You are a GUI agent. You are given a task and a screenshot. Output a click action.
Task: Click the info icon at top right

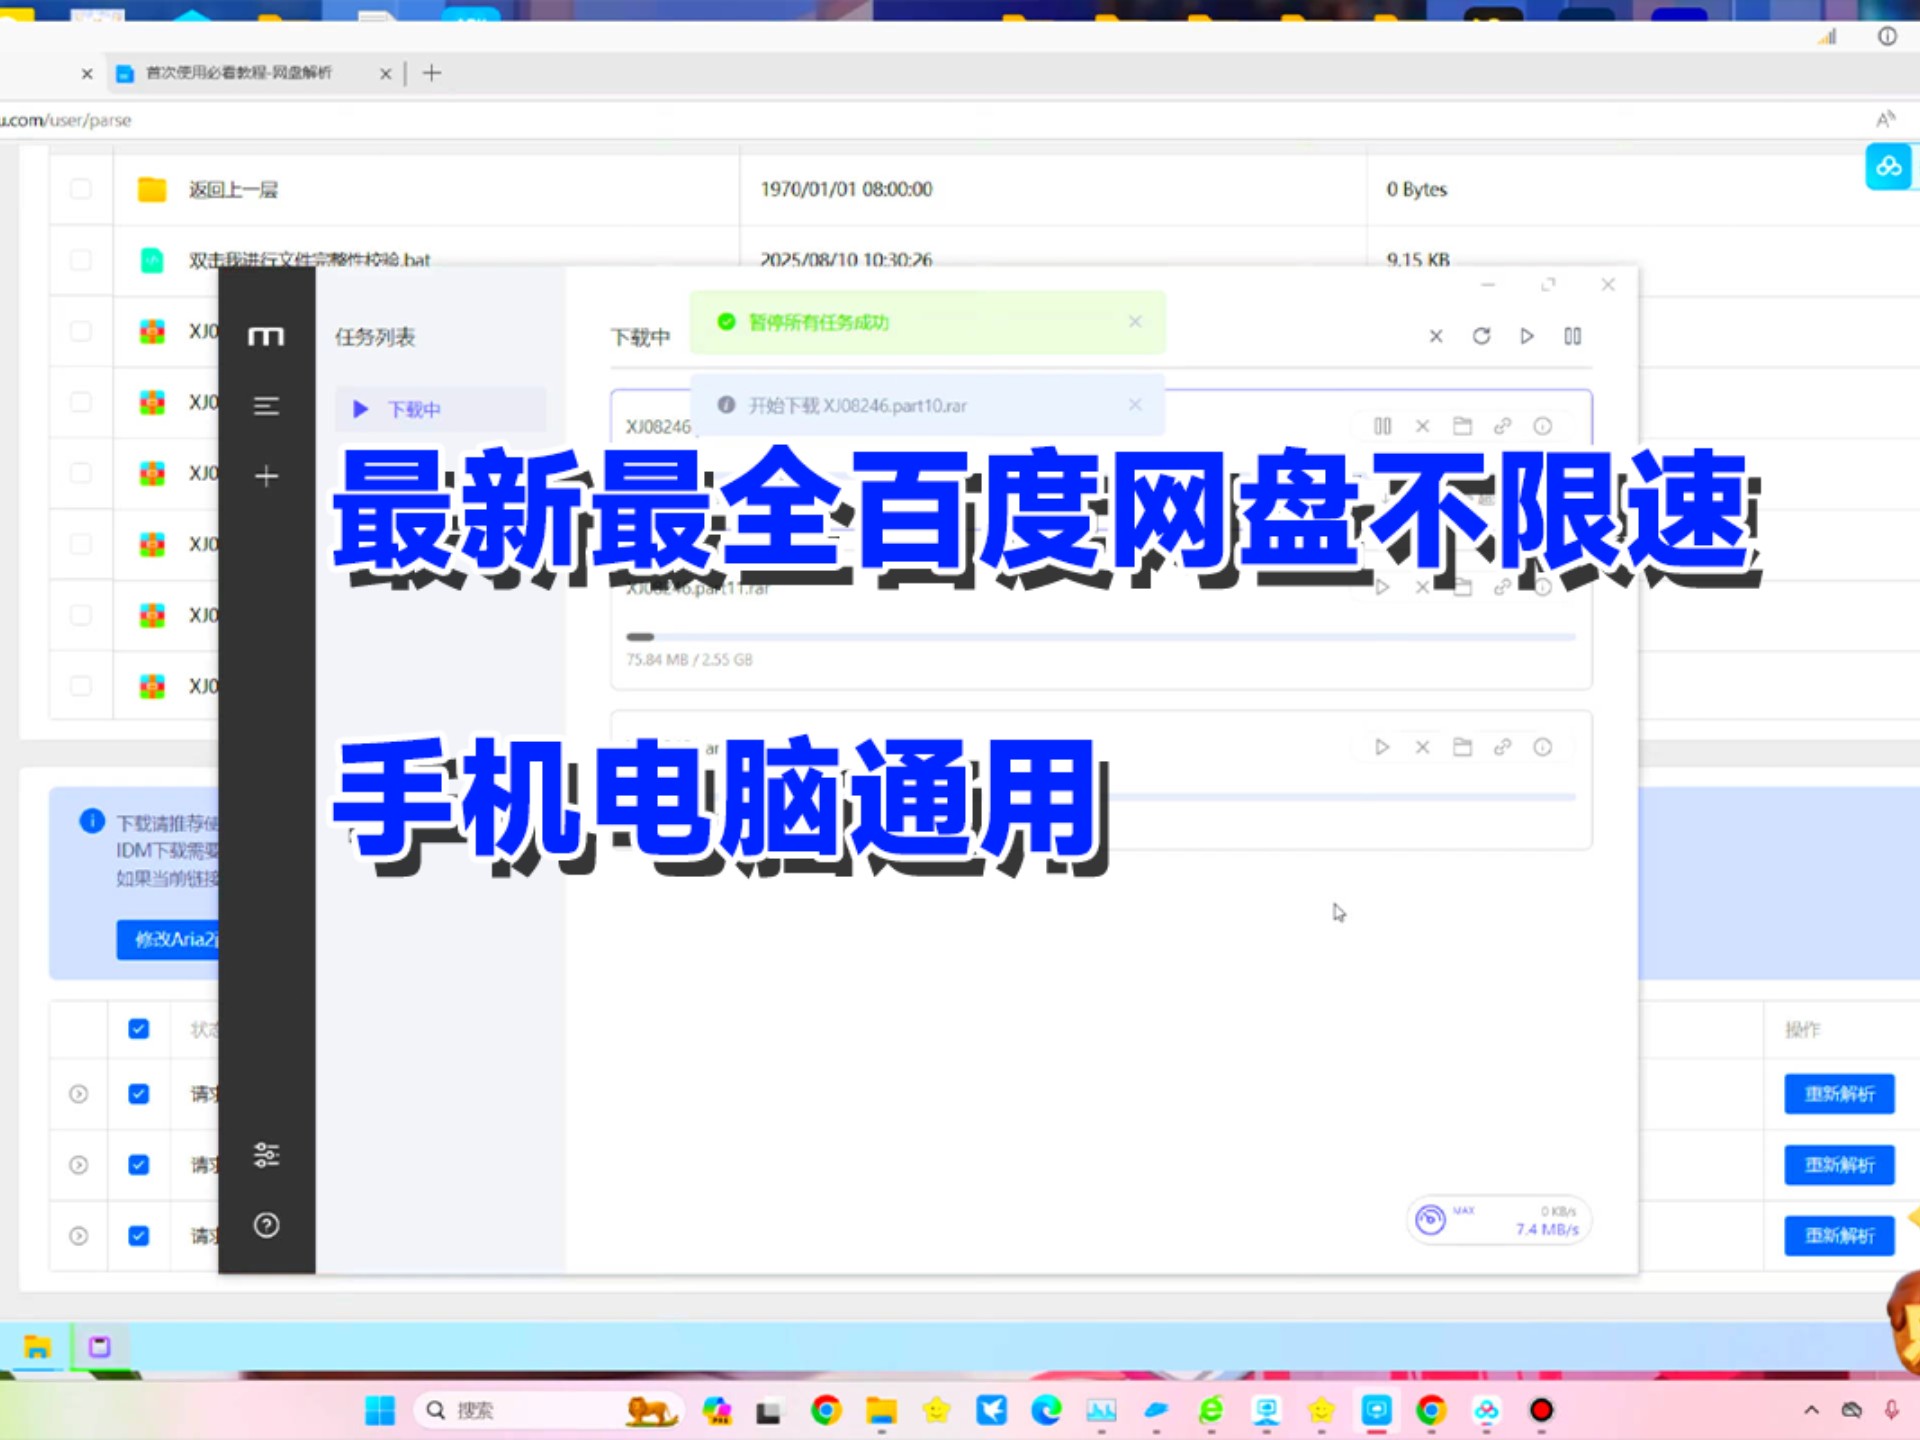click(1887, 36)
